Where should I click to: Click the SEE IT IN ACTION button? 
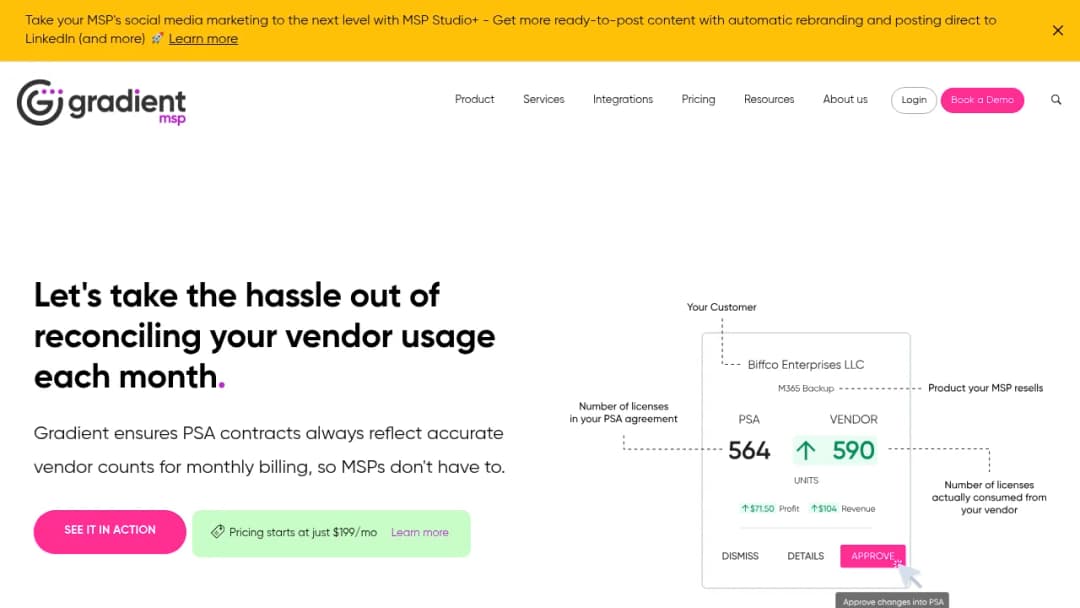coord(110,532)
